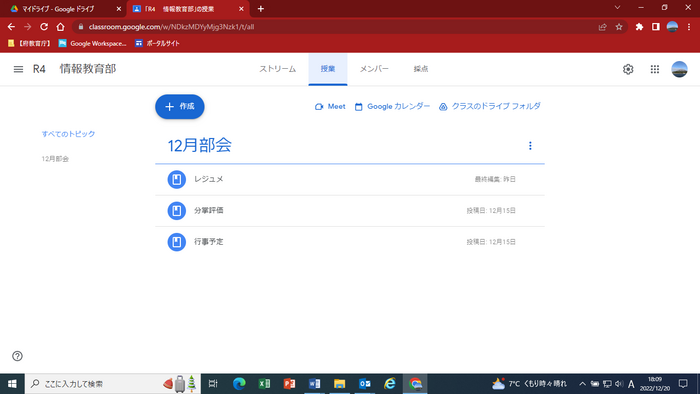Image resolution: width=700 pixels, height=394 pixels.
Task: Open a new browser tab
Action: pyautogui.click(x=261, y=8)
